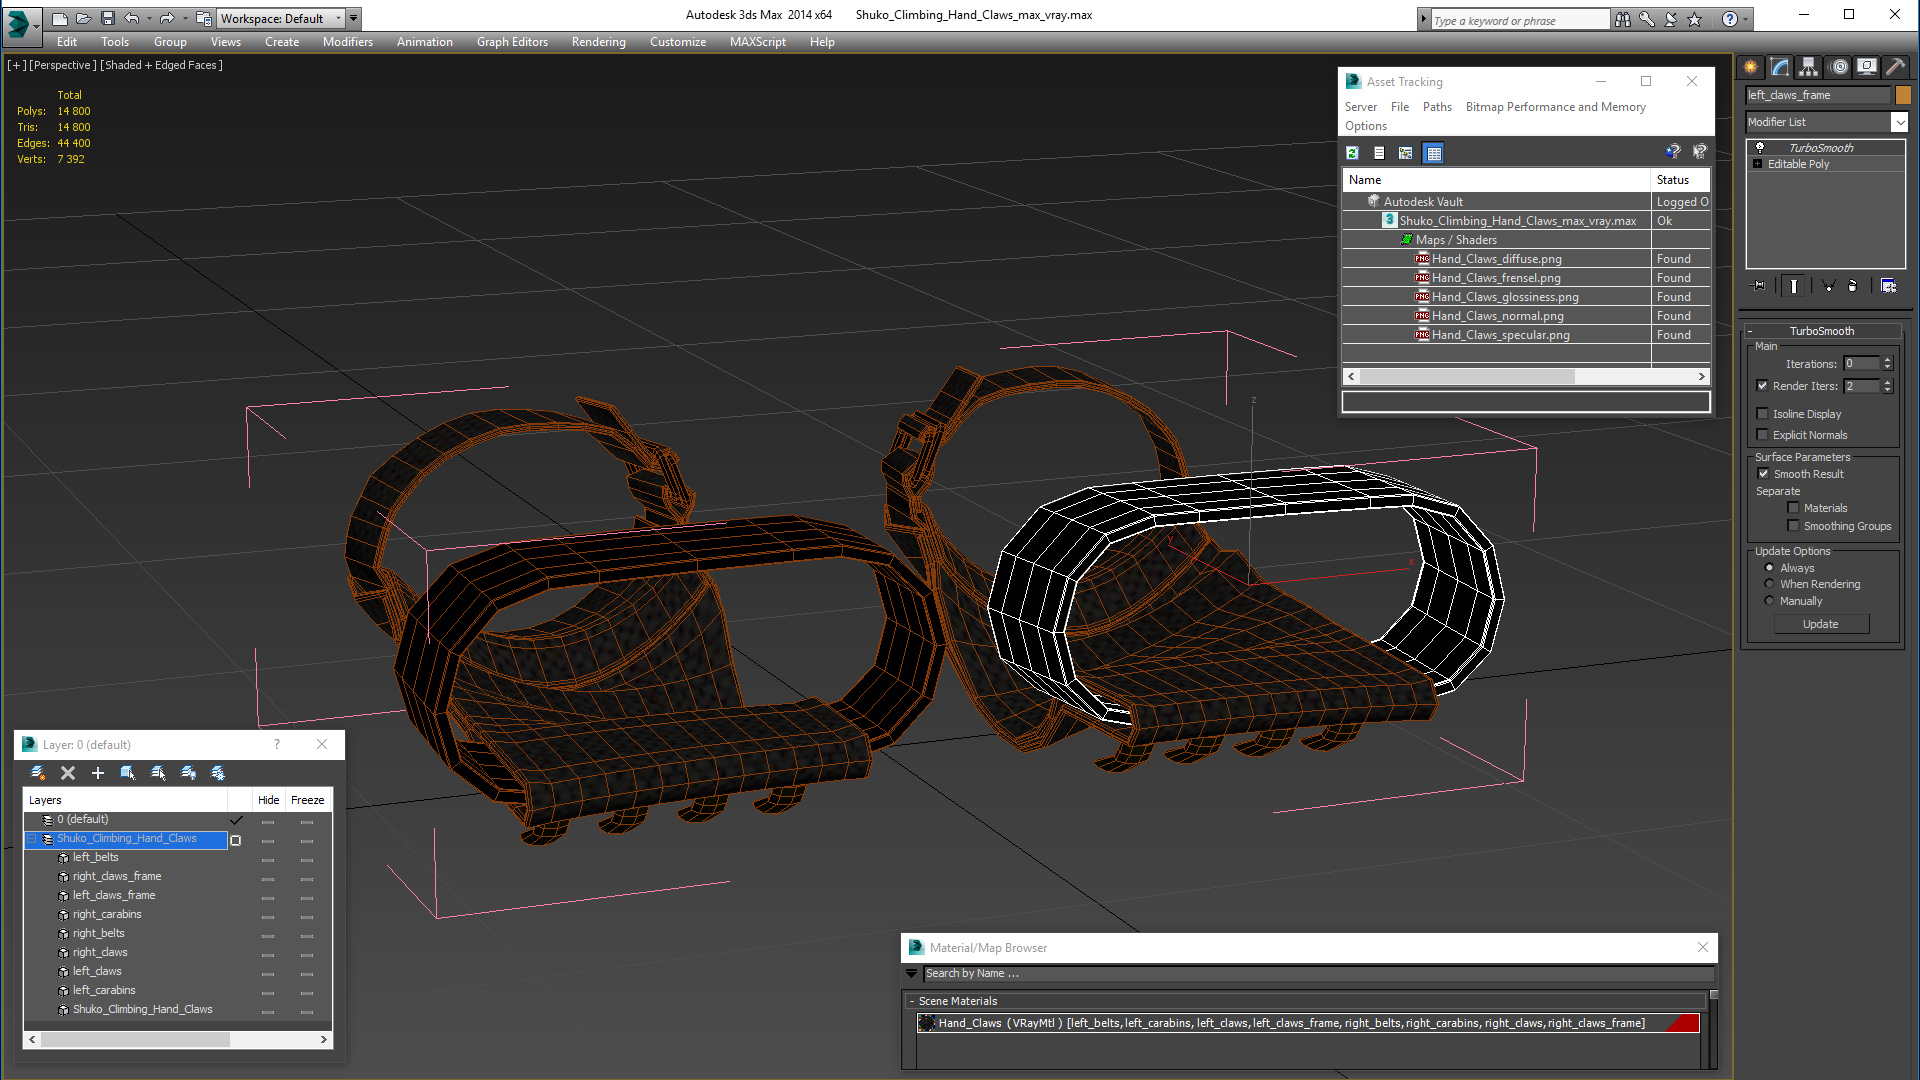The image size is (1920, 1080).
Task: Open the Rendering menu
Action: [598, 42]
